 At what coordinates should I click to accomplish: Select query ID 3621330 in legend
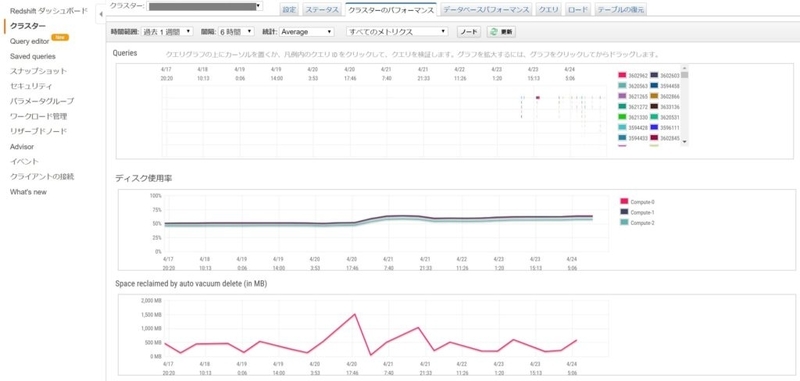pos(638,117)
